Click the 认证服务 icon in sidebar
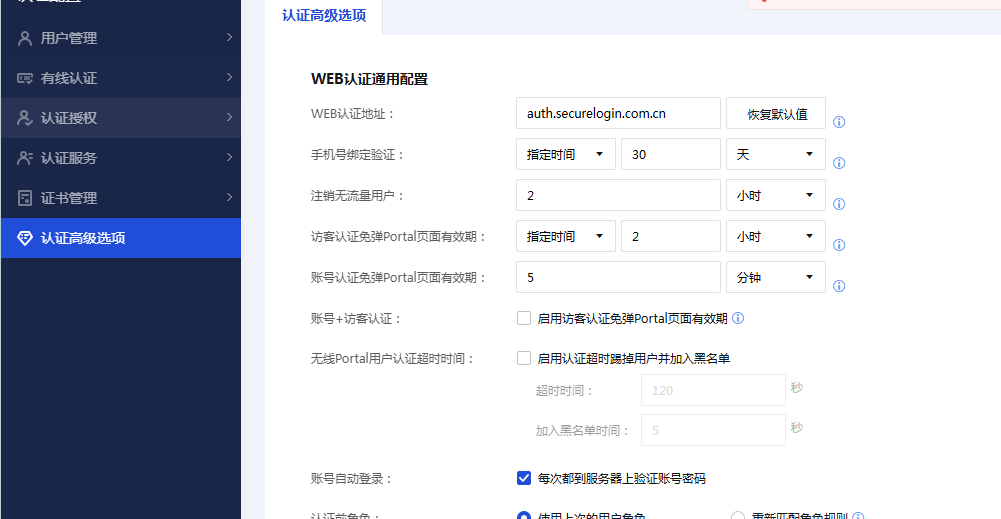 (x=25, y=158)
